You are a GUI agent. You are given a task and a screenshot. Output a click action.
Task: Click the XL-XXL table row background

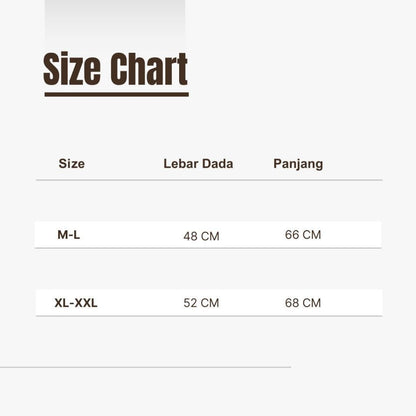click(209, 303)
